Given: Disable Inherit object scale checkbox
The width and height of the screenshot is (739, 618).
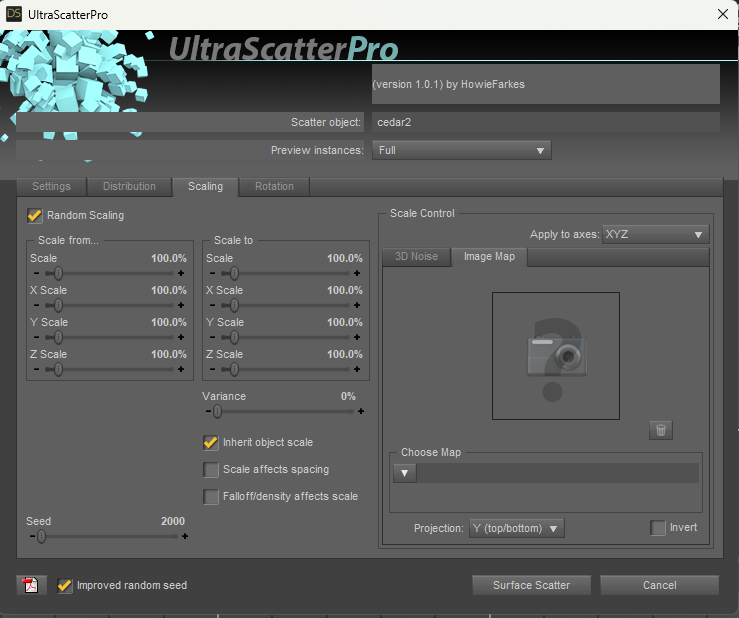Looking at the screenshot, I should pos(211,443).
